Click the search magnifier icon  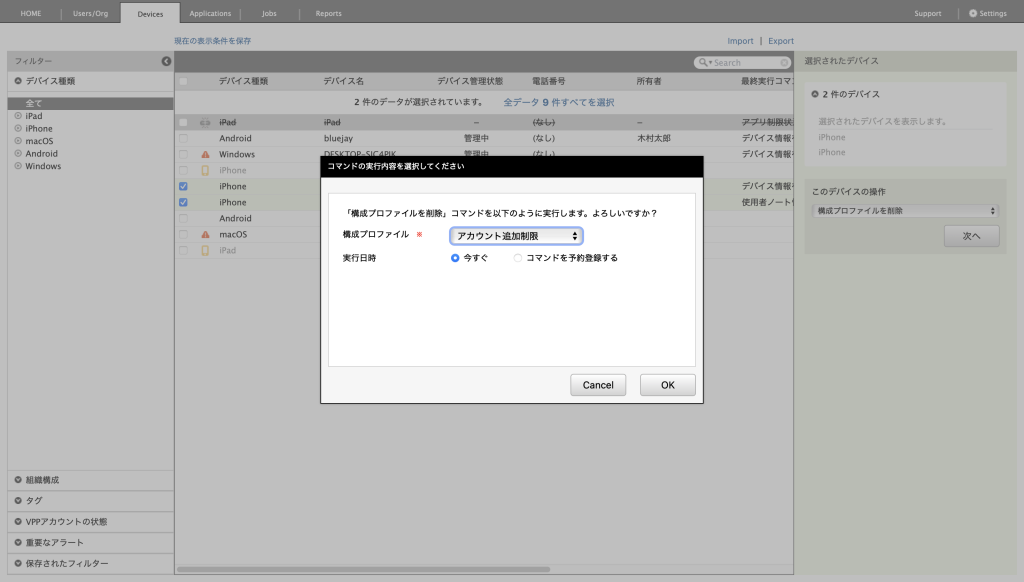tap(703, 63)
